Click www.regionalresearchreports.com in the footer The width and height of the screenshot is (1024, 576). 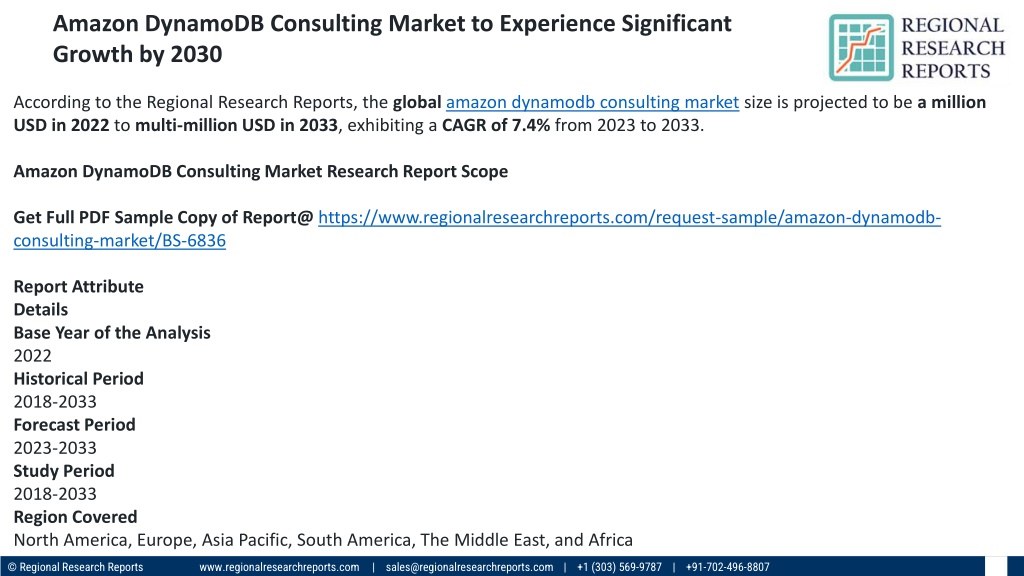279,567
